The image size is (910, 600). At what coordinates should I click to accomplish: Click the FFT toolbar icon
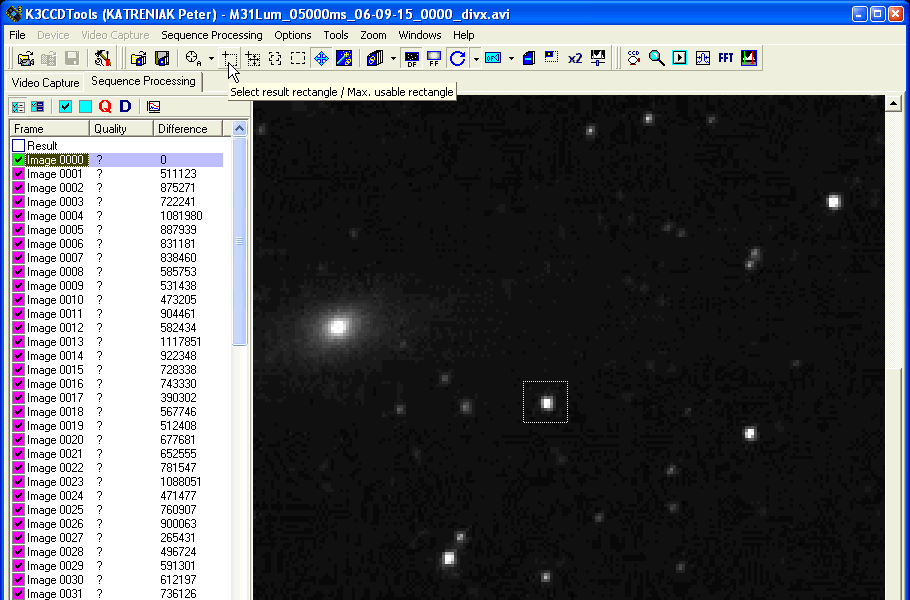click(x=725, y=58)
